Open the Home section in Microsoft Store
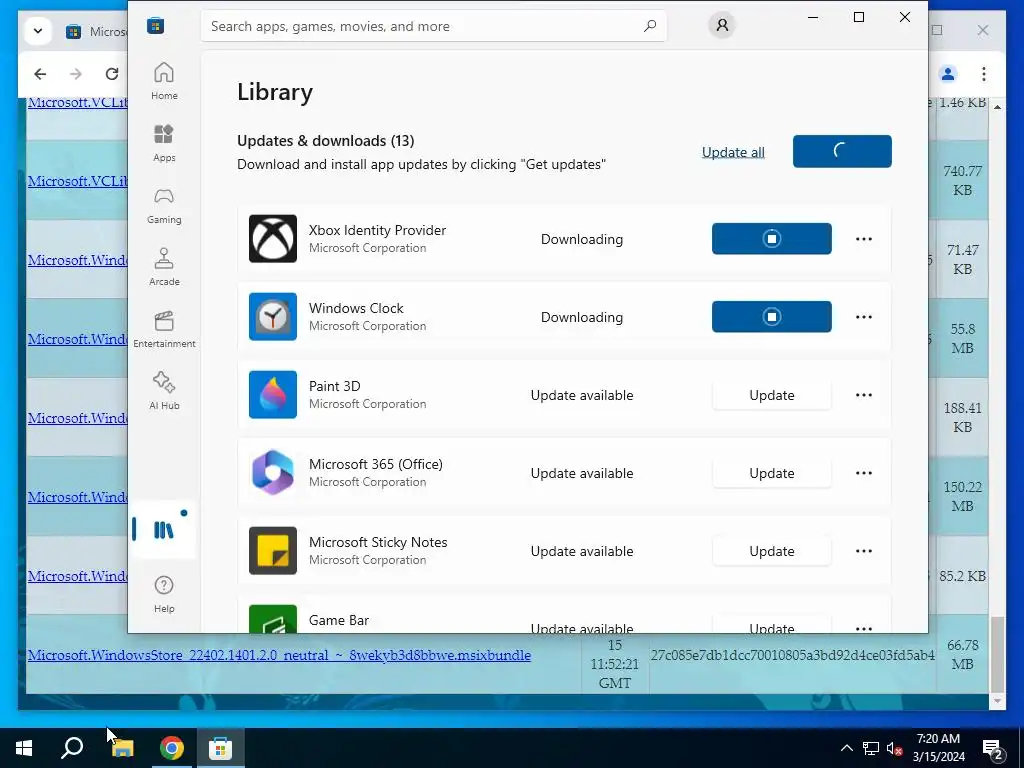Screen dimensions: 1024x768 point(164,81)
